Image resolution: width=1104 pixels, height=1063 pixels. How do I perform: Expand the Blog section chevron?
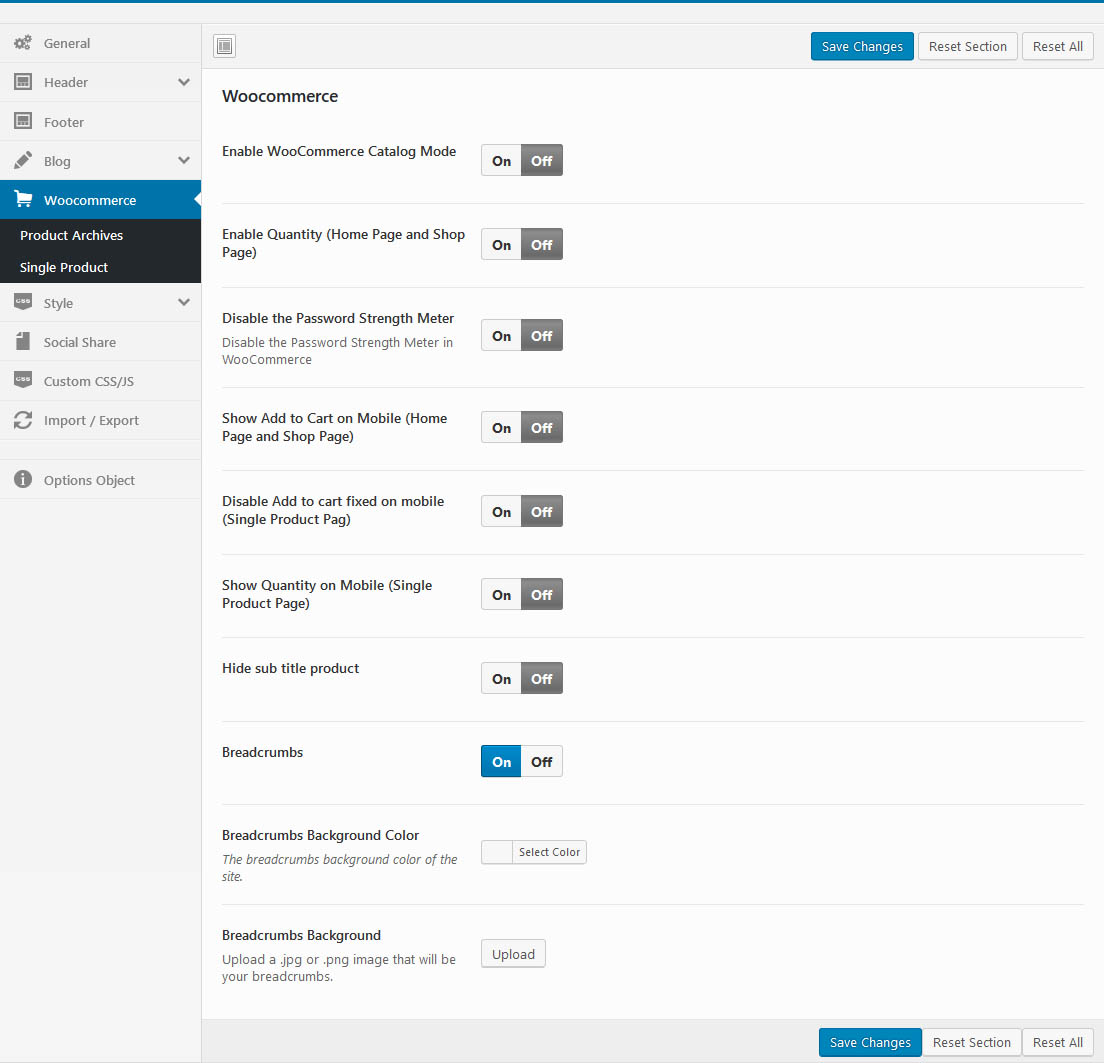click(184, 160)
